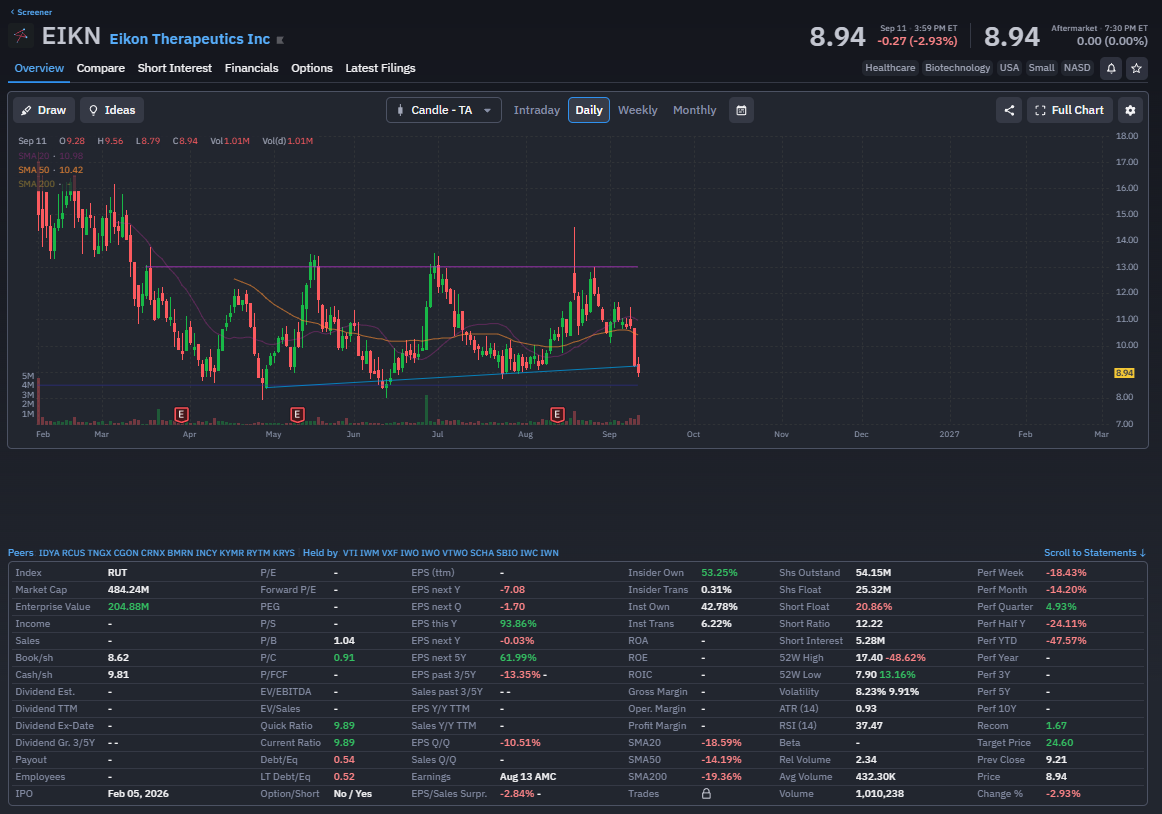This screenshot has width=1162, height=814.
Task: Switch chart to Intraday timeframe
Action: pyautogui.click(x=537, y=110)
